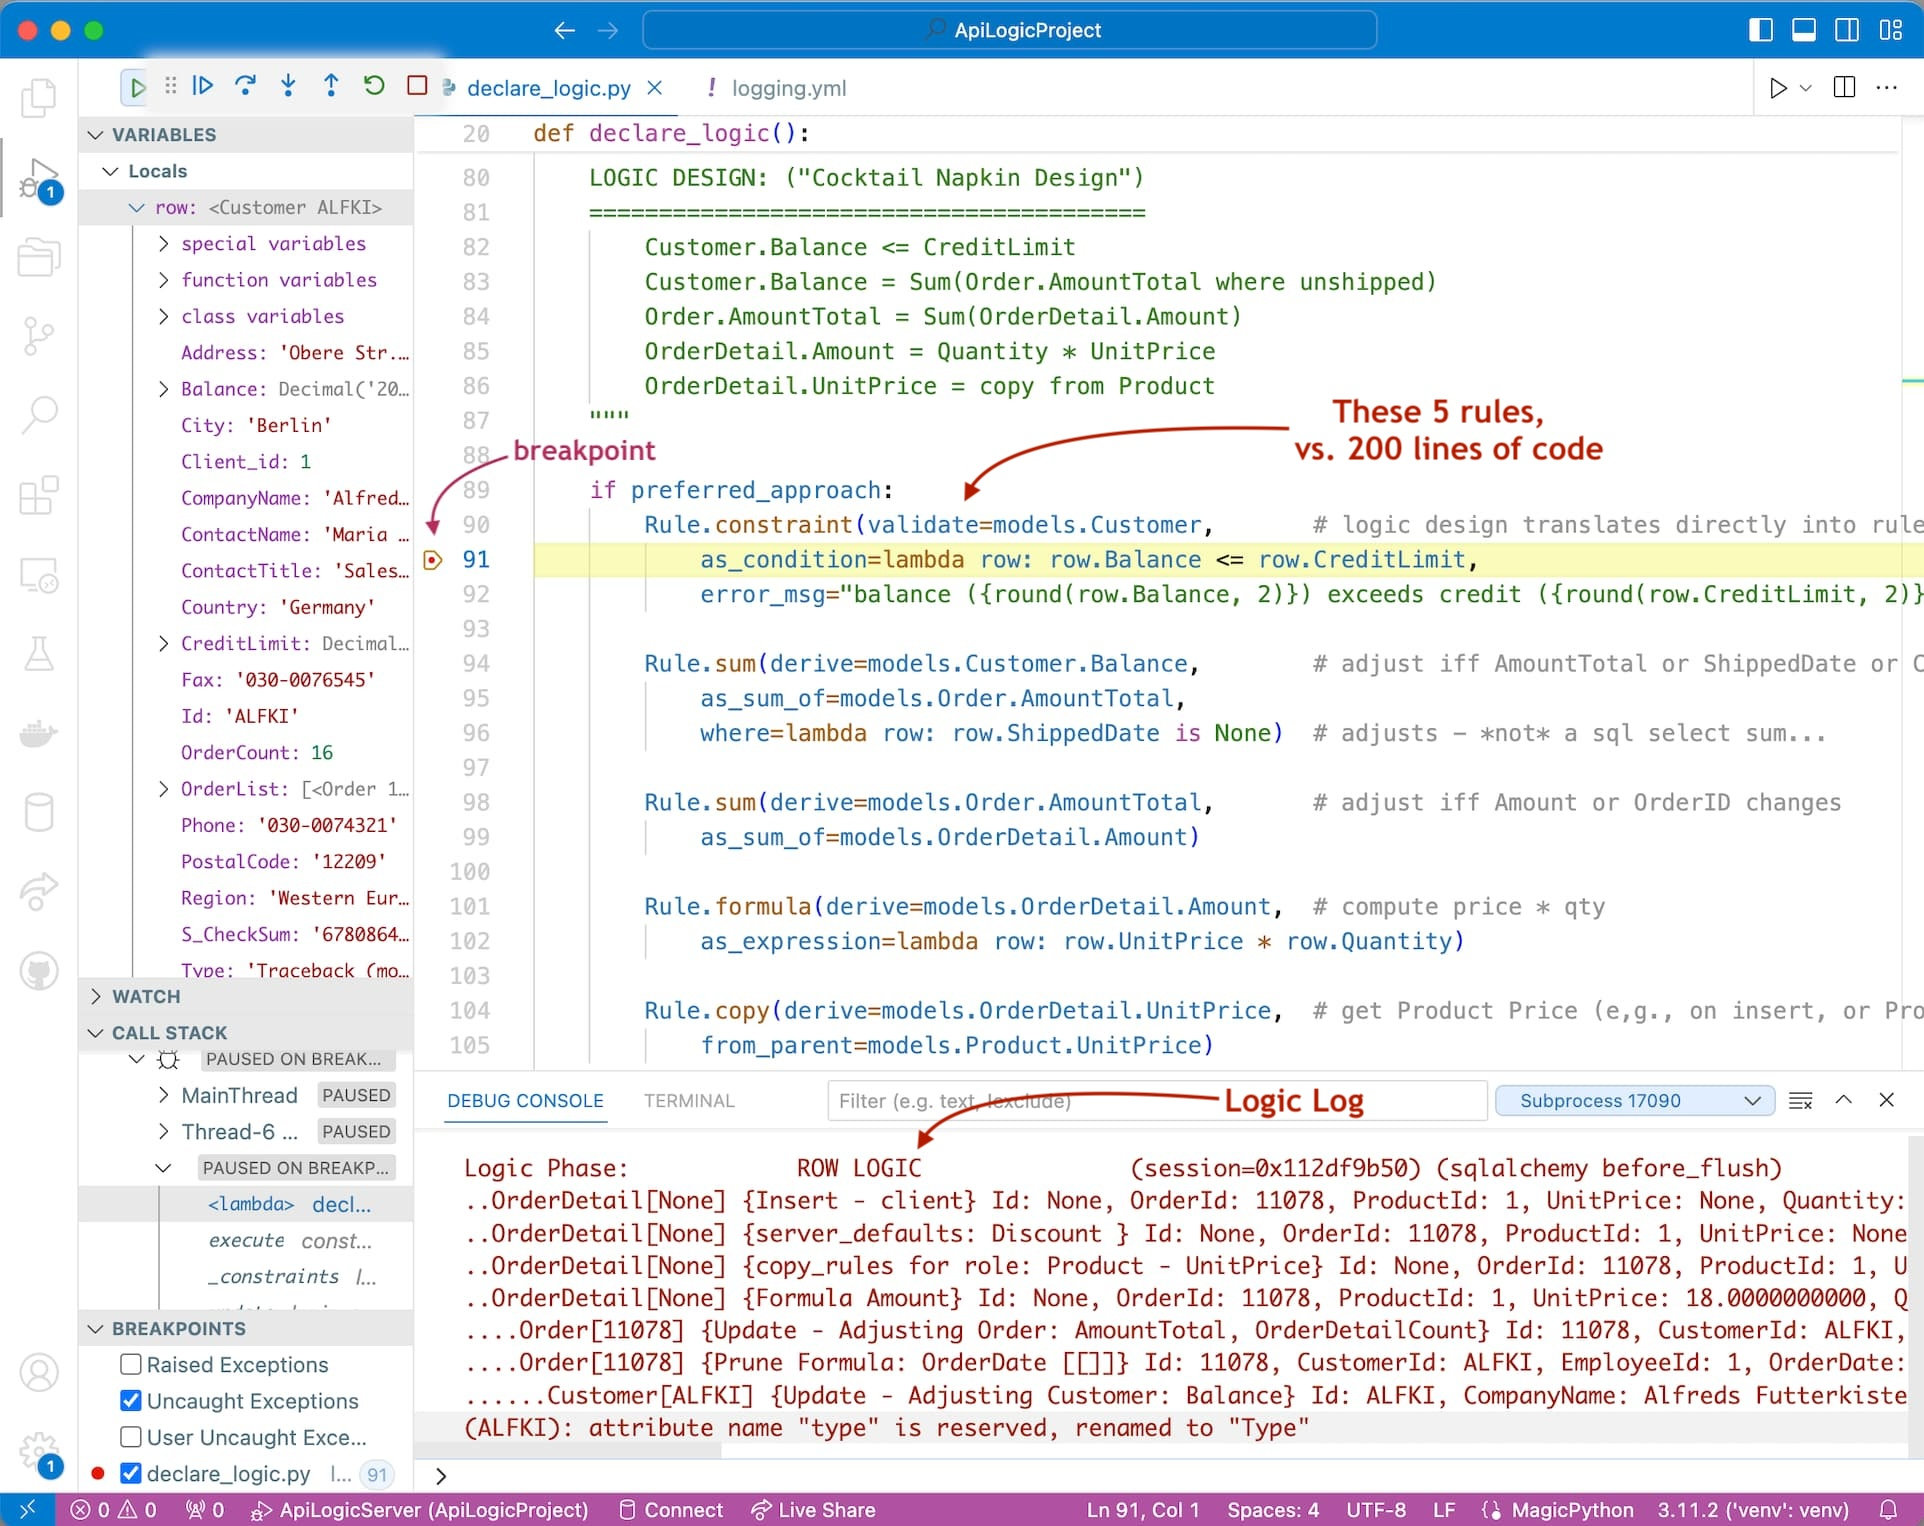The width and height of the screenshot is (1924, 1526).
Task: Select the DEBUG CONSOLE panel tab
Action: pyautogui.click(x=525, y=1100)
